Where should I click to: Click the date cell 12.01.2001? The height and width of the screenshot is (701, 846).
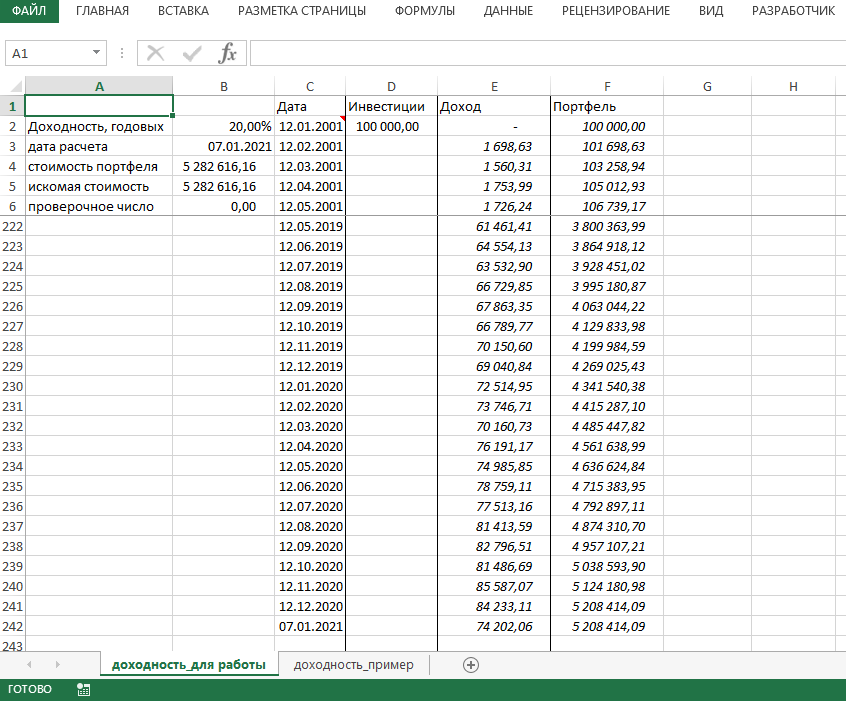310,126
